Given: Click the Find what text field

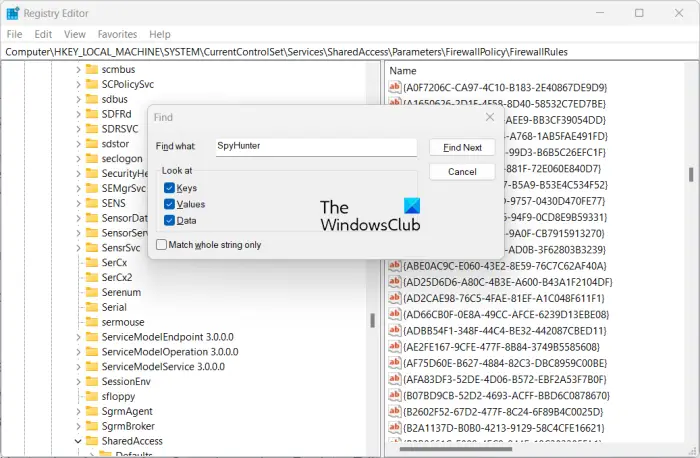Looking at the screenshot, I should tap(317, 147).
